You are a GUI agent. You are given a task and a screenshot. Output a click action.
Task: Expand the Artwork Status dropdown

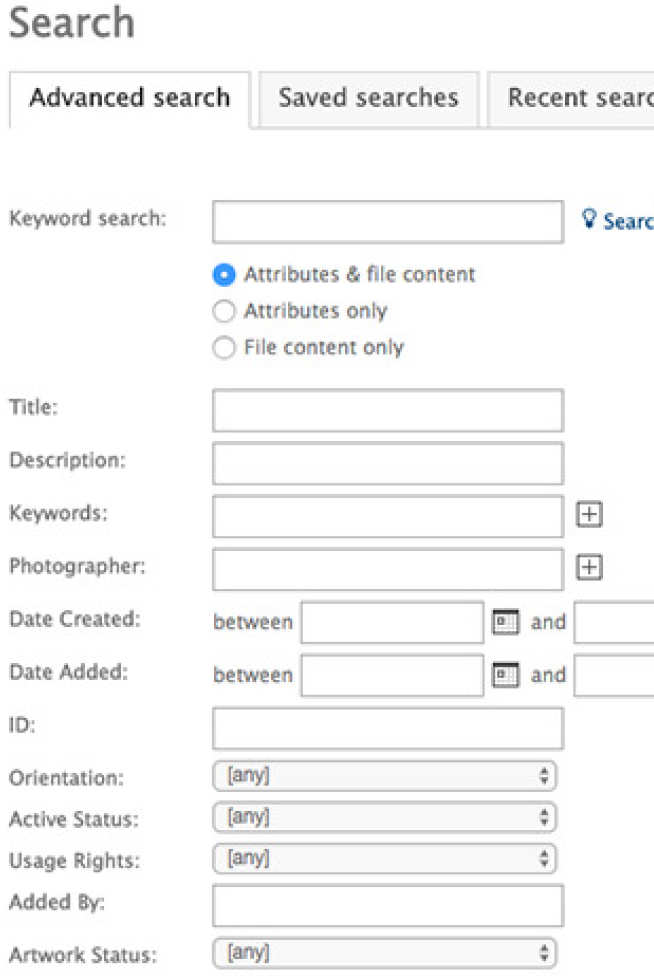(x=384, y=953)
